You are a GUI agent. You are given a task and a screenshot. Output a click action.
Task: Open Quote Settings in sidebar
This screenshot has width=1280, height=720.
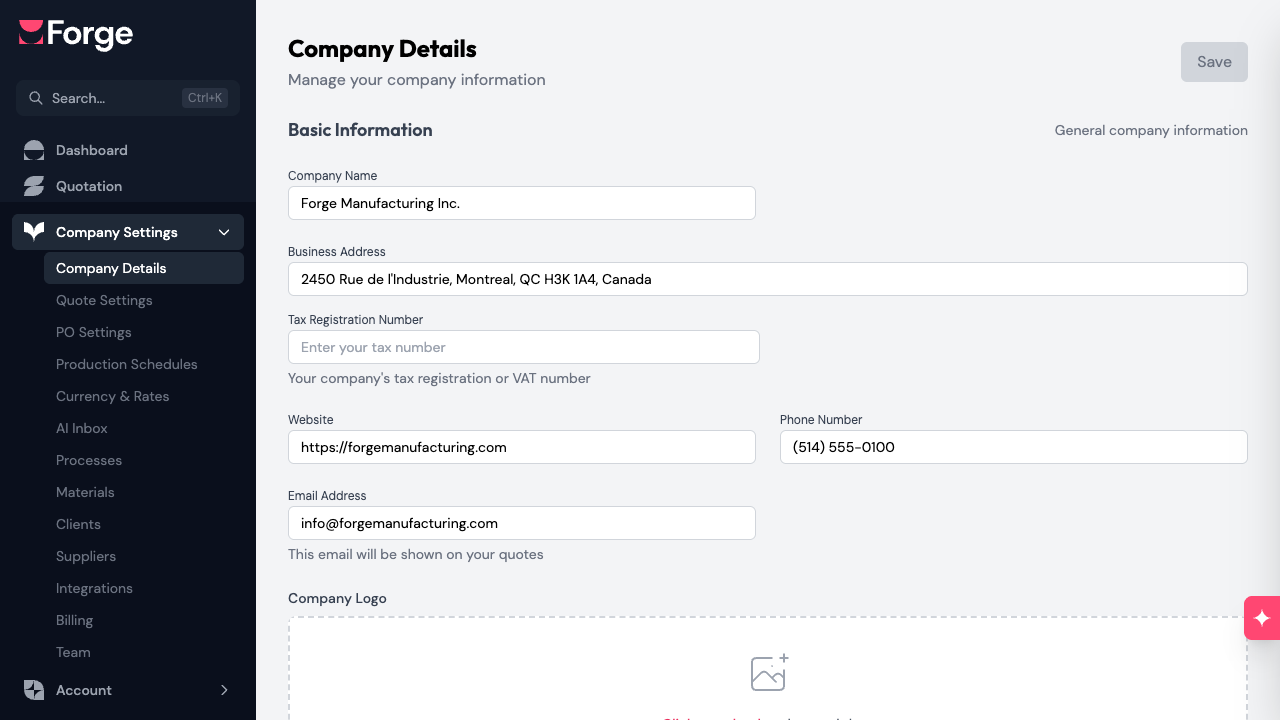point(104,300)
